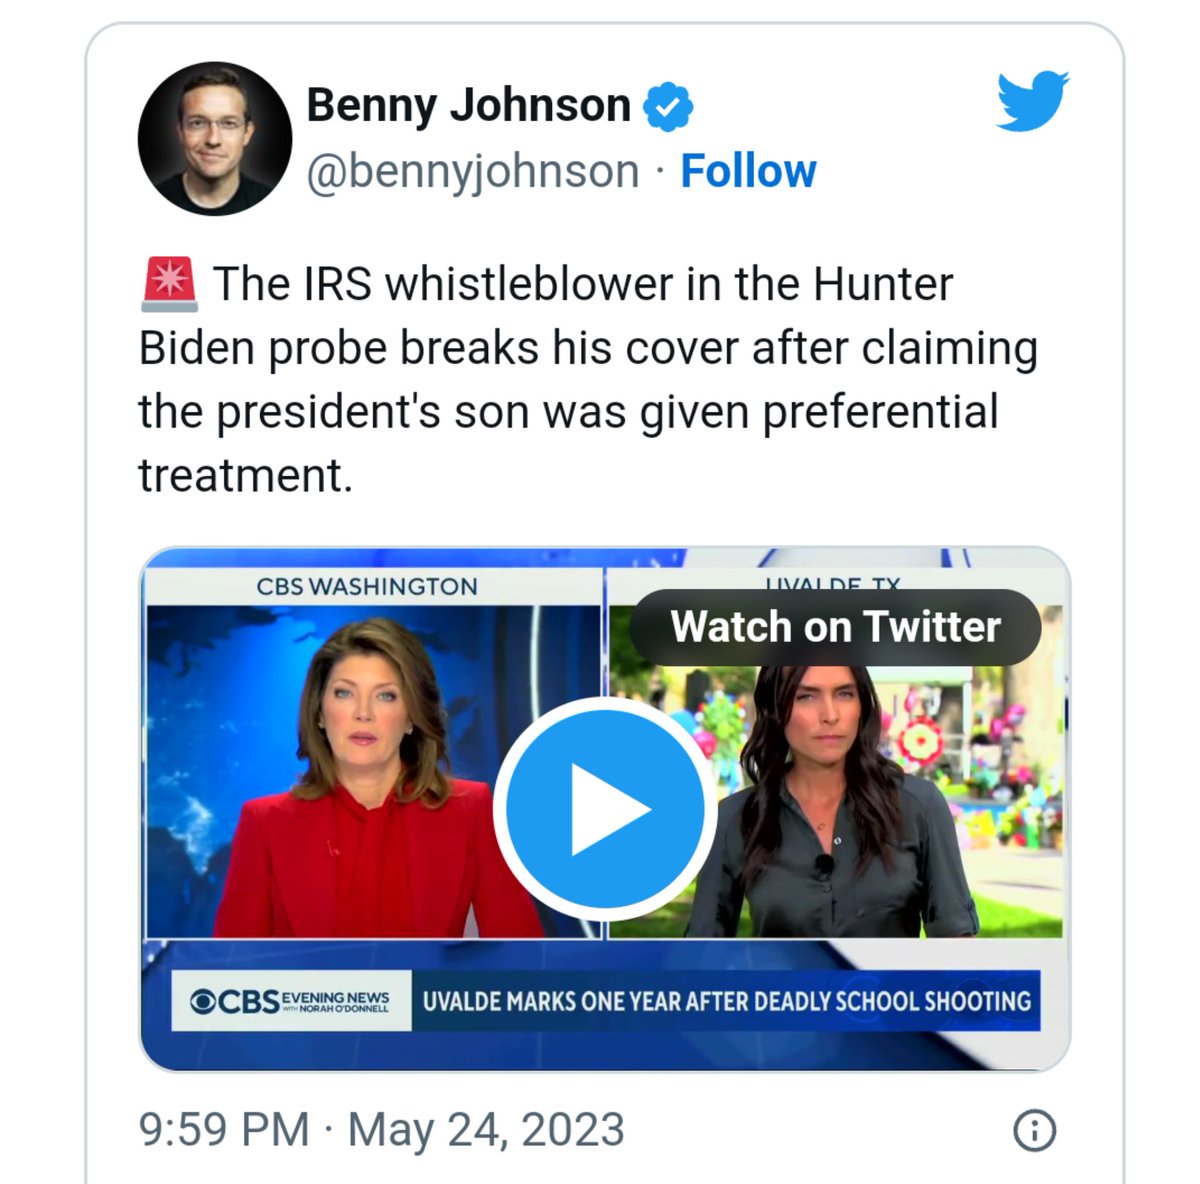This screenshot has width=1200, height=1184.
Task: Click the partially hidden UVALDE TX label
Action: pyautogui.click(x=833, y=583)
